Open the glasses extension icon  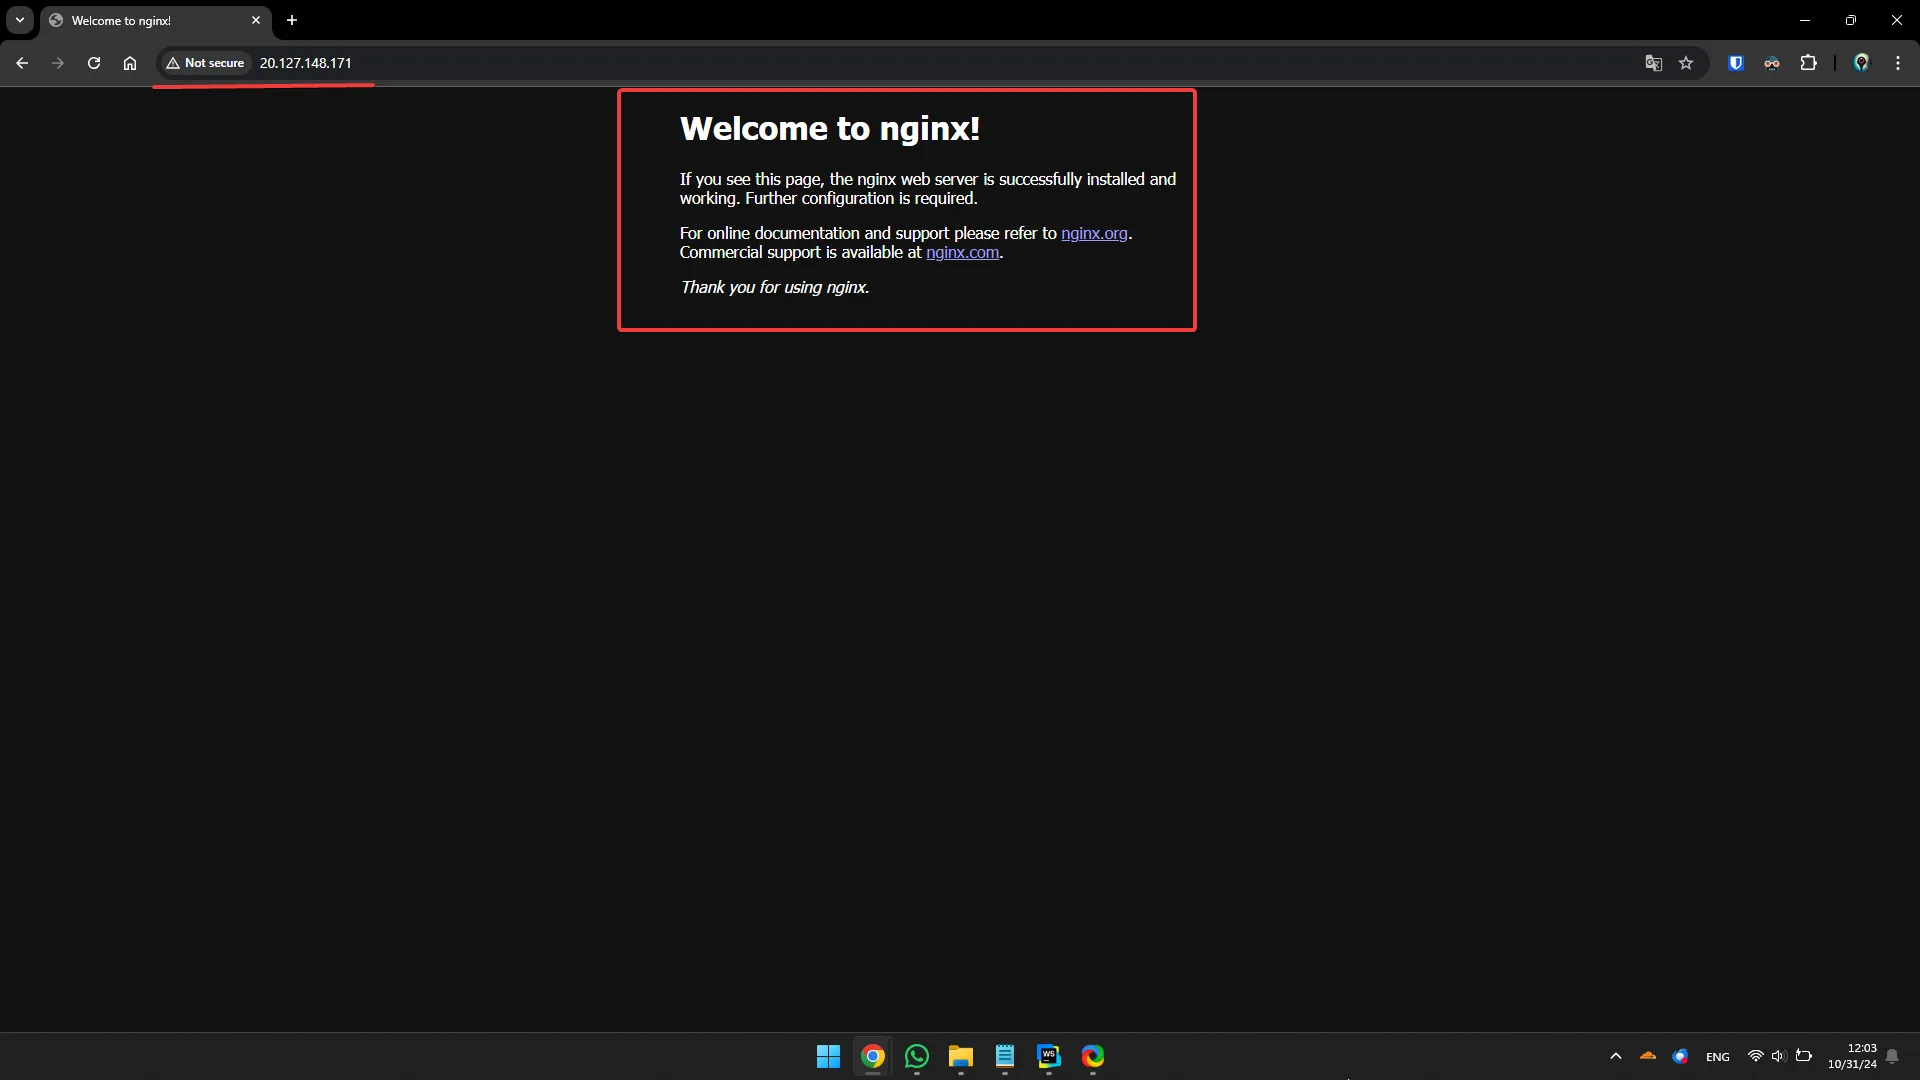pyautogui.click(x=1772, y=63)
